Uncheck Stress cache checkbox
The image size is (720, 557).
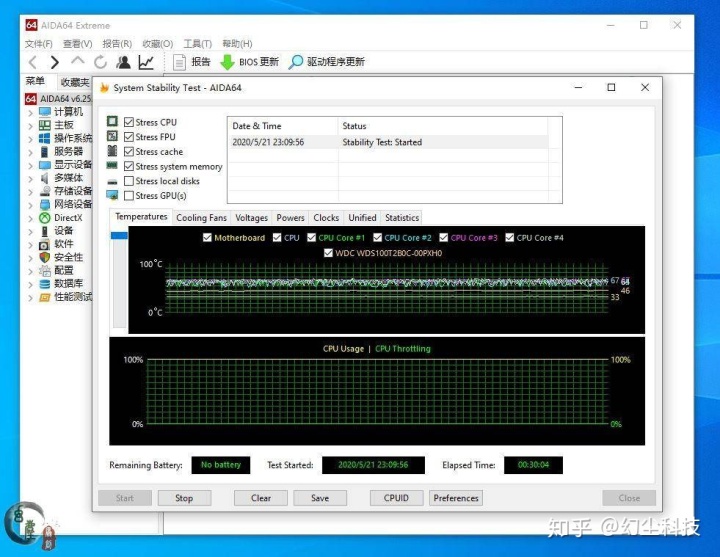[x=129, y=152]
